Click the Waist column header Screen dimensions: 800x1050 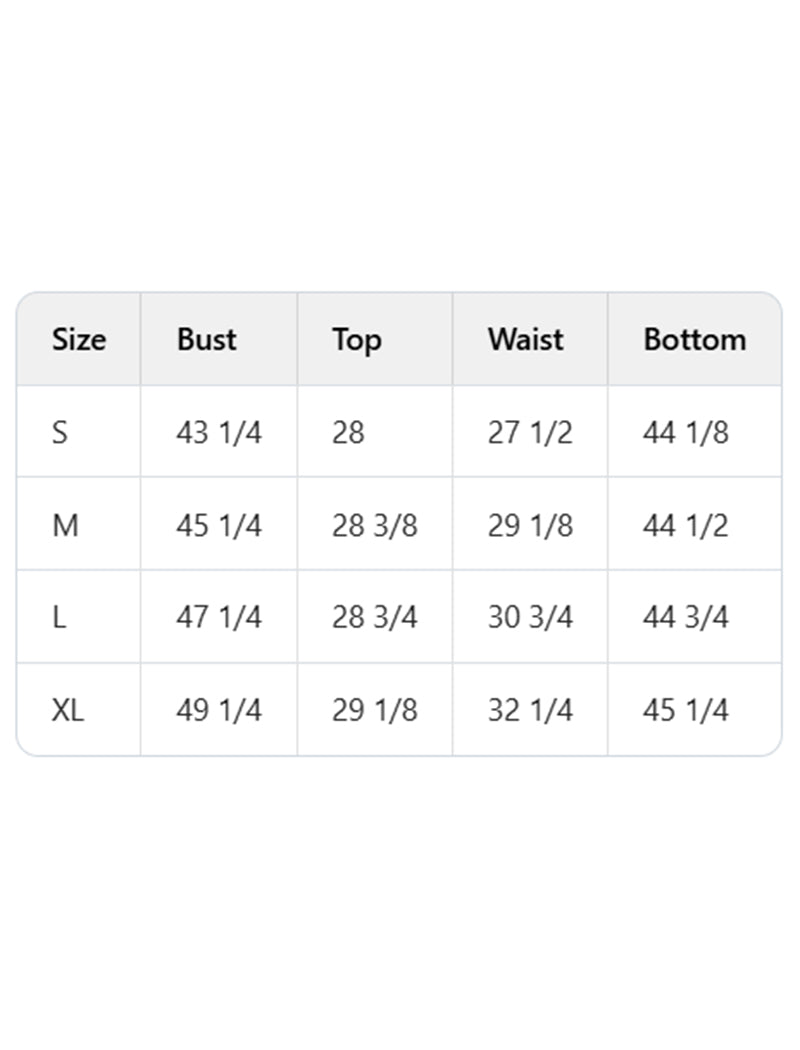tap(526, 340)
